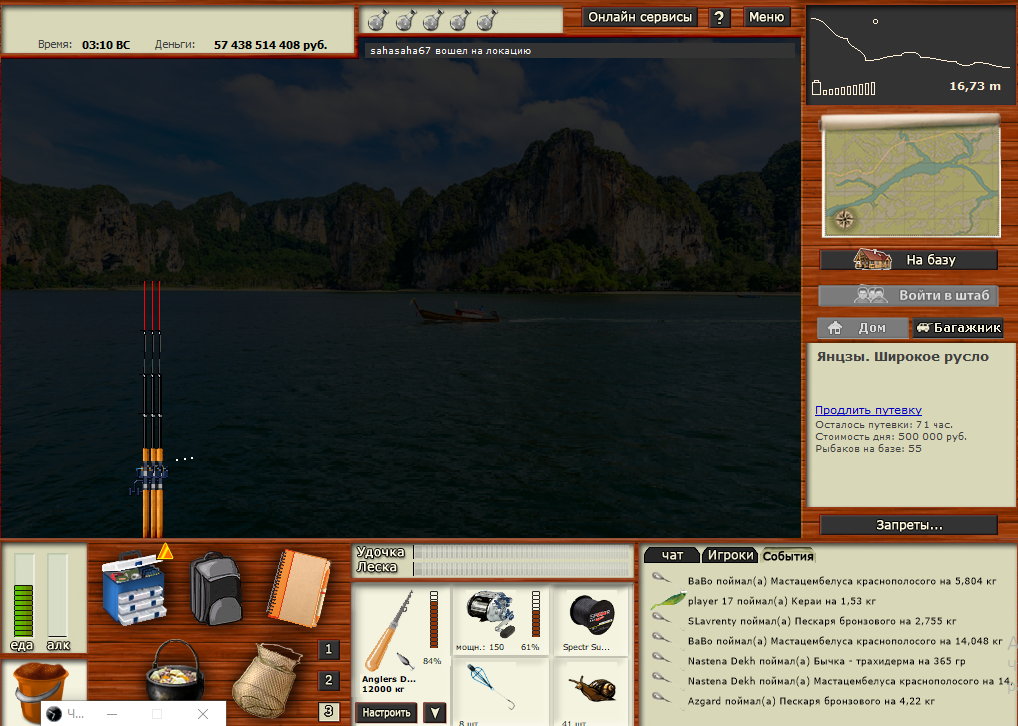Switch to the События tab
The height and width of the screenshot is (726, 1018).
coord(788,556)
